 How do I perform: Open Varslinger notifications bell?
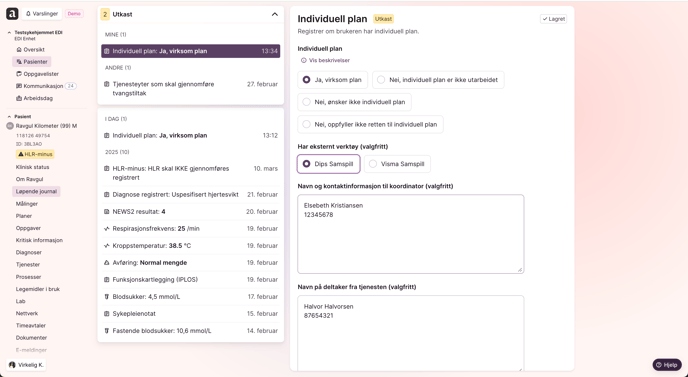pos(42,14)
